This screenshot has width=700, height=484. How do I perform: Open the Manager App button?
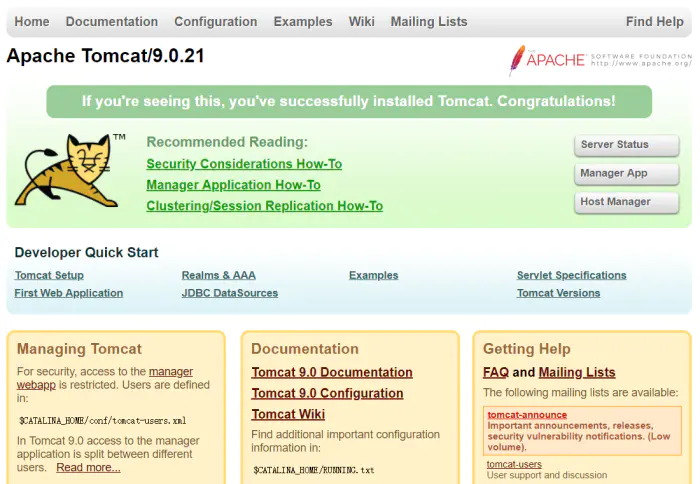click(x=627, y=174)
